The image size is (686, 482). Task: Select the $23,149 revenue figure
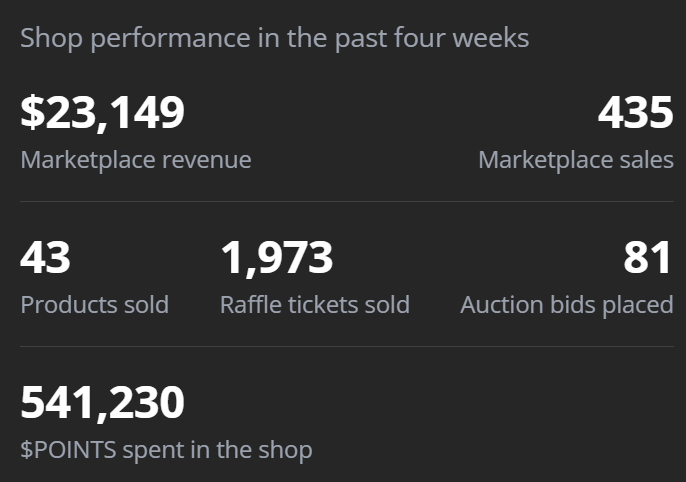point(103,112)
